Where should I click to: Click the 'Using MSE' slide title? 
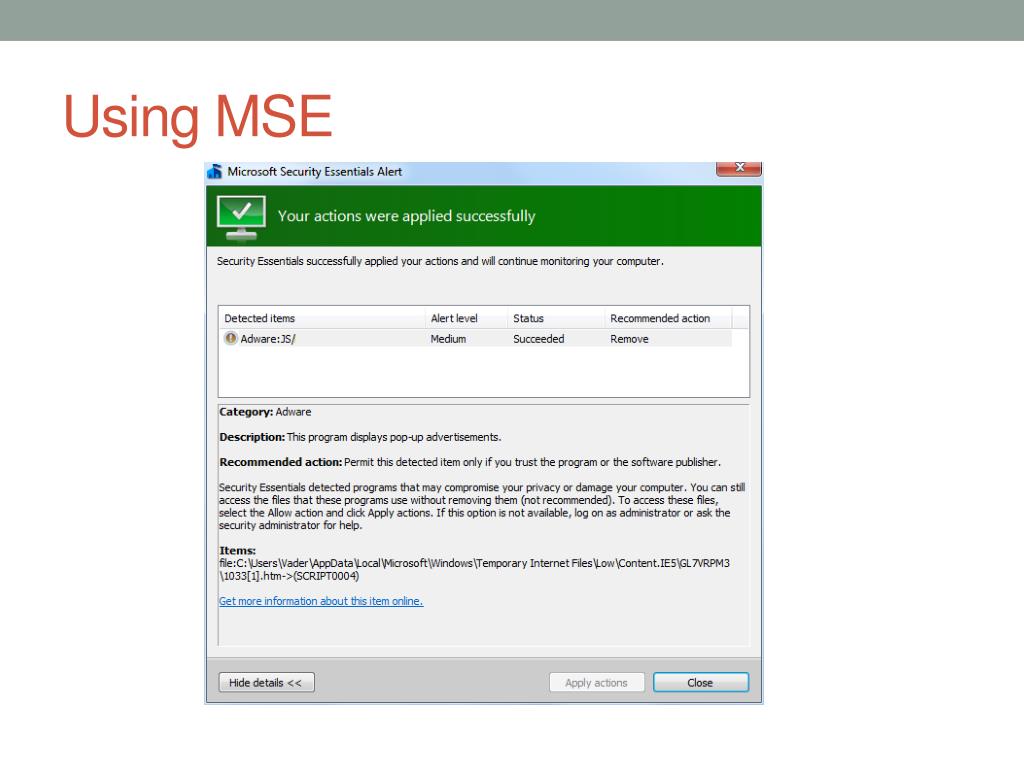[x=198, y=117]
